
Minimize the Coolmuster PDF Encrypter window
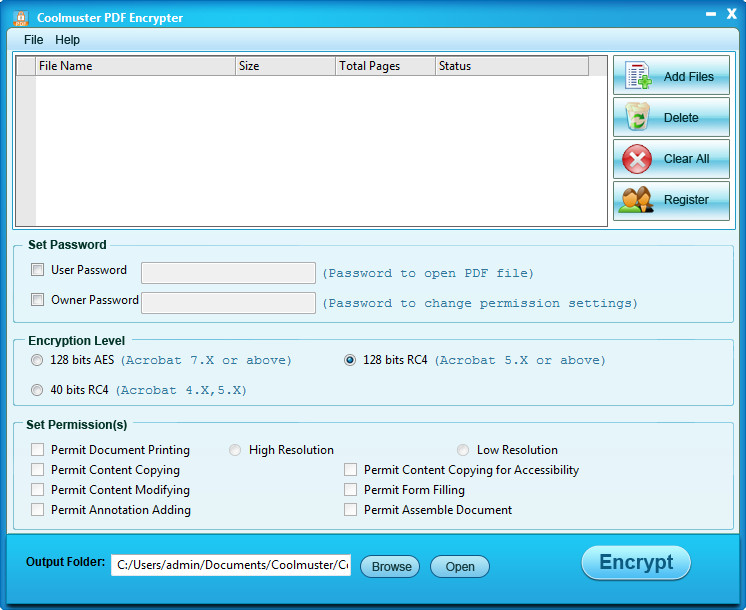coord(711,14)
